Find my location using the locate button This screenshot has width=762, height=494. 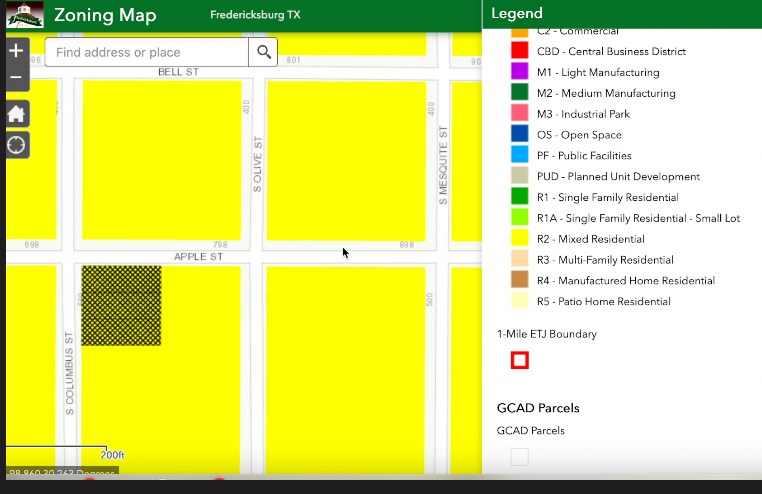coord(16,145)
